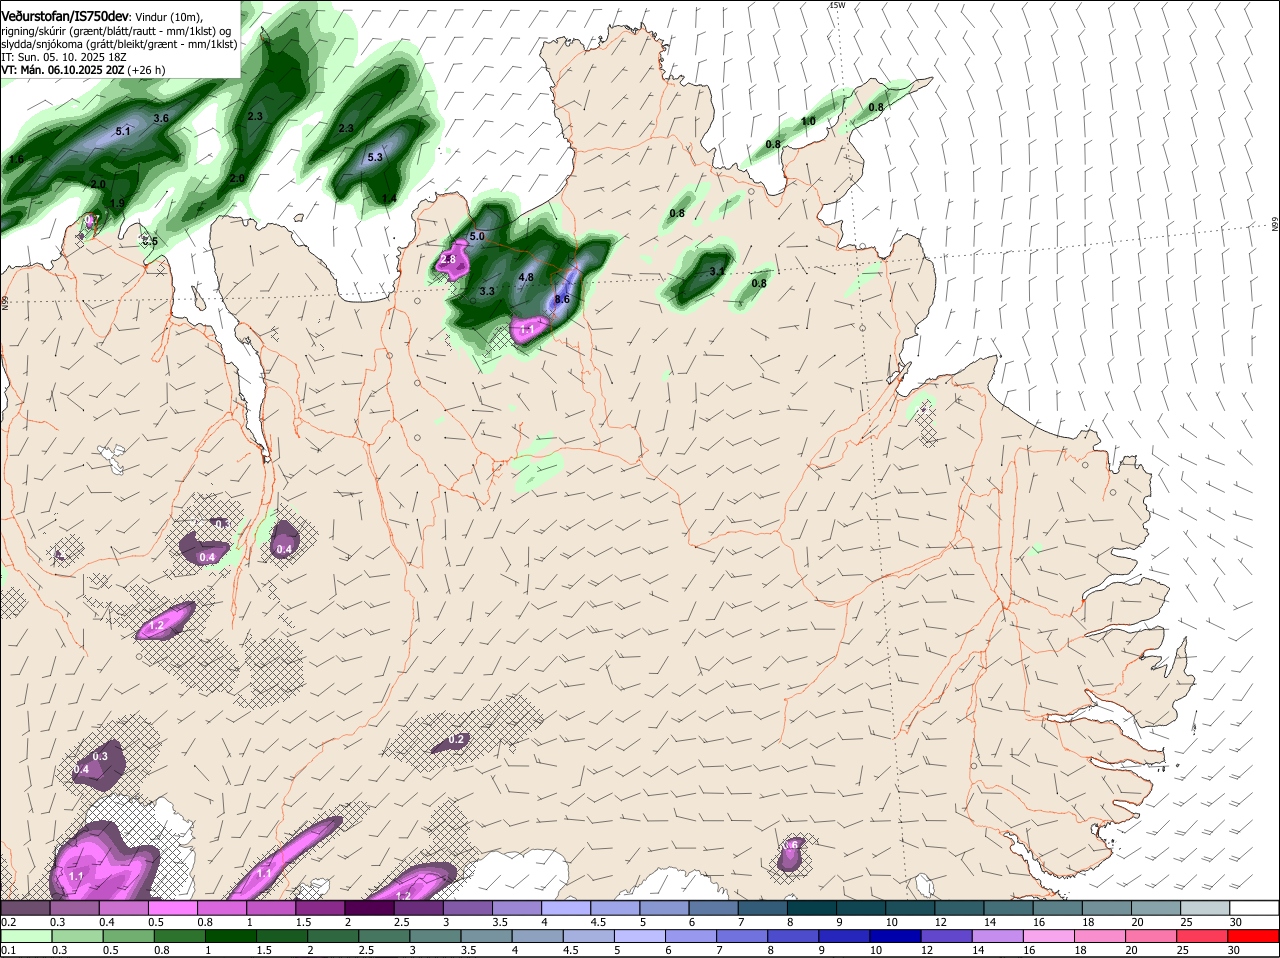The image size is (1280, 958).
Task: Select the 1.0 rainfall value near the northern coast
Action: tap(809, 121)
